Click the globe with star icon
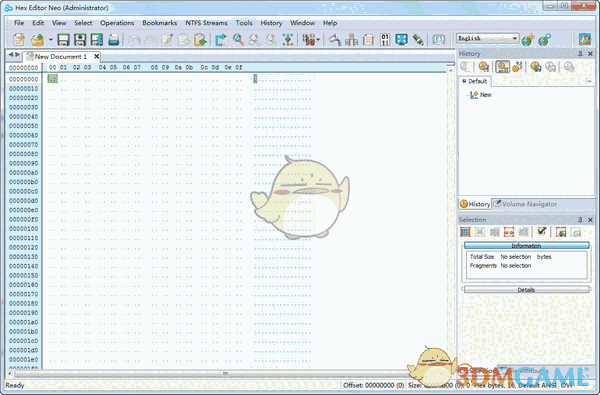This screenshot has width=600, height=395. (528, 39)
